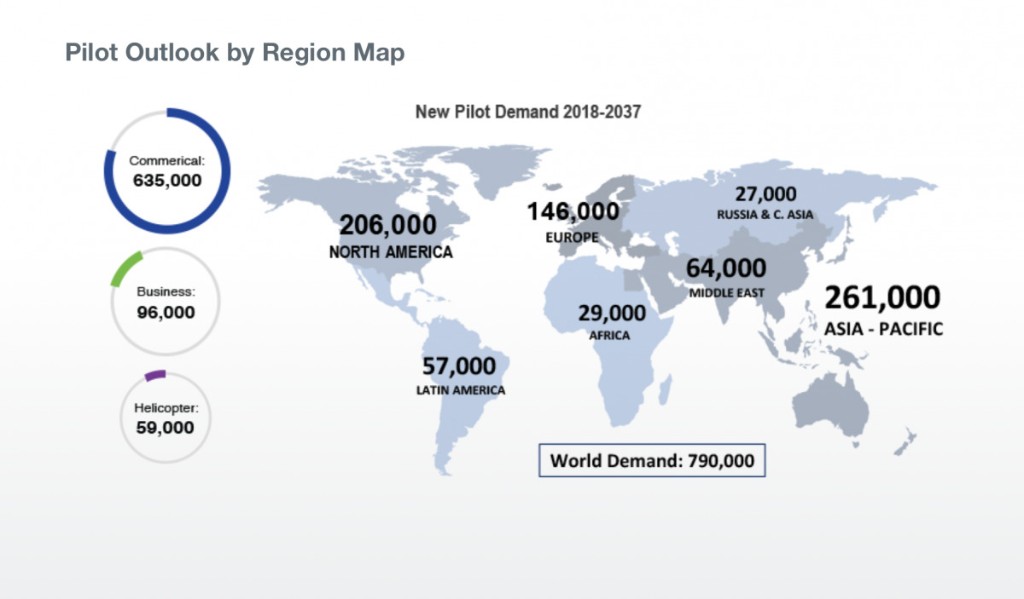This screenshot has height=599, width=1024.
Task: Select the World Demand: 790,000 box
Action: 651,461
